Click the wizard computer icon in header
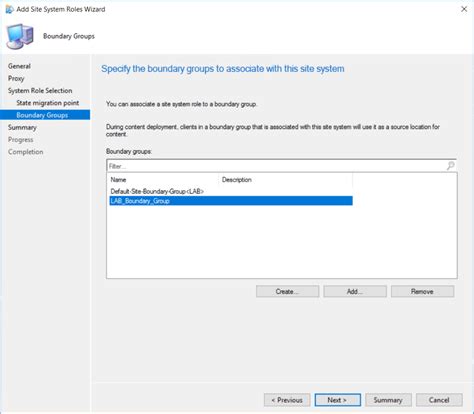The height and width of the screenshot is (414, 474). pos(20,36)
